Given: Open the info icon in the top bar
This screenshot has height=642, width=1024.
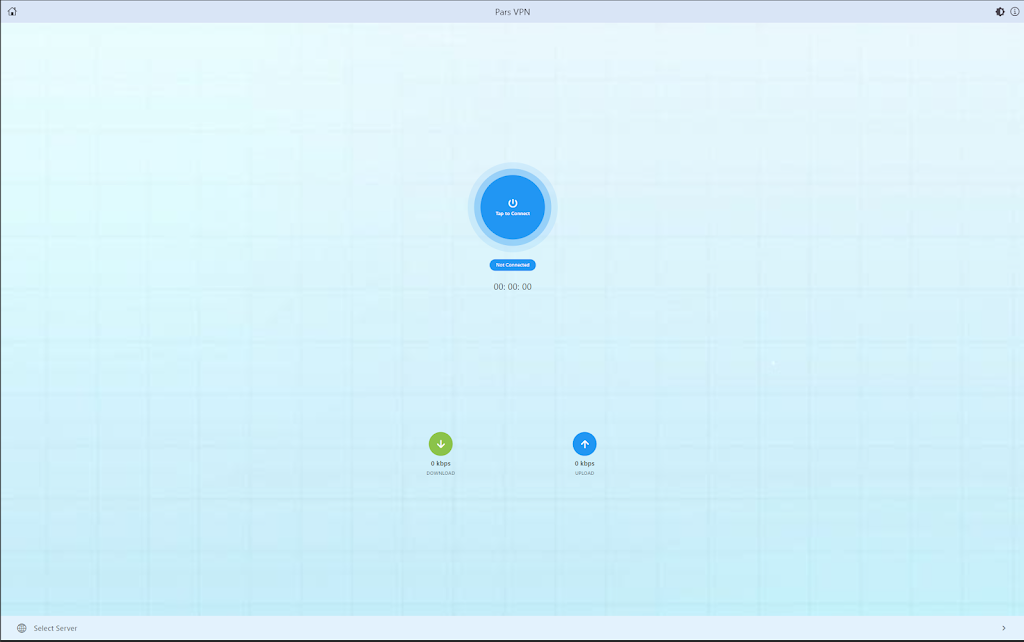Looking at the screenshot, I should [x=1014, y=12].
